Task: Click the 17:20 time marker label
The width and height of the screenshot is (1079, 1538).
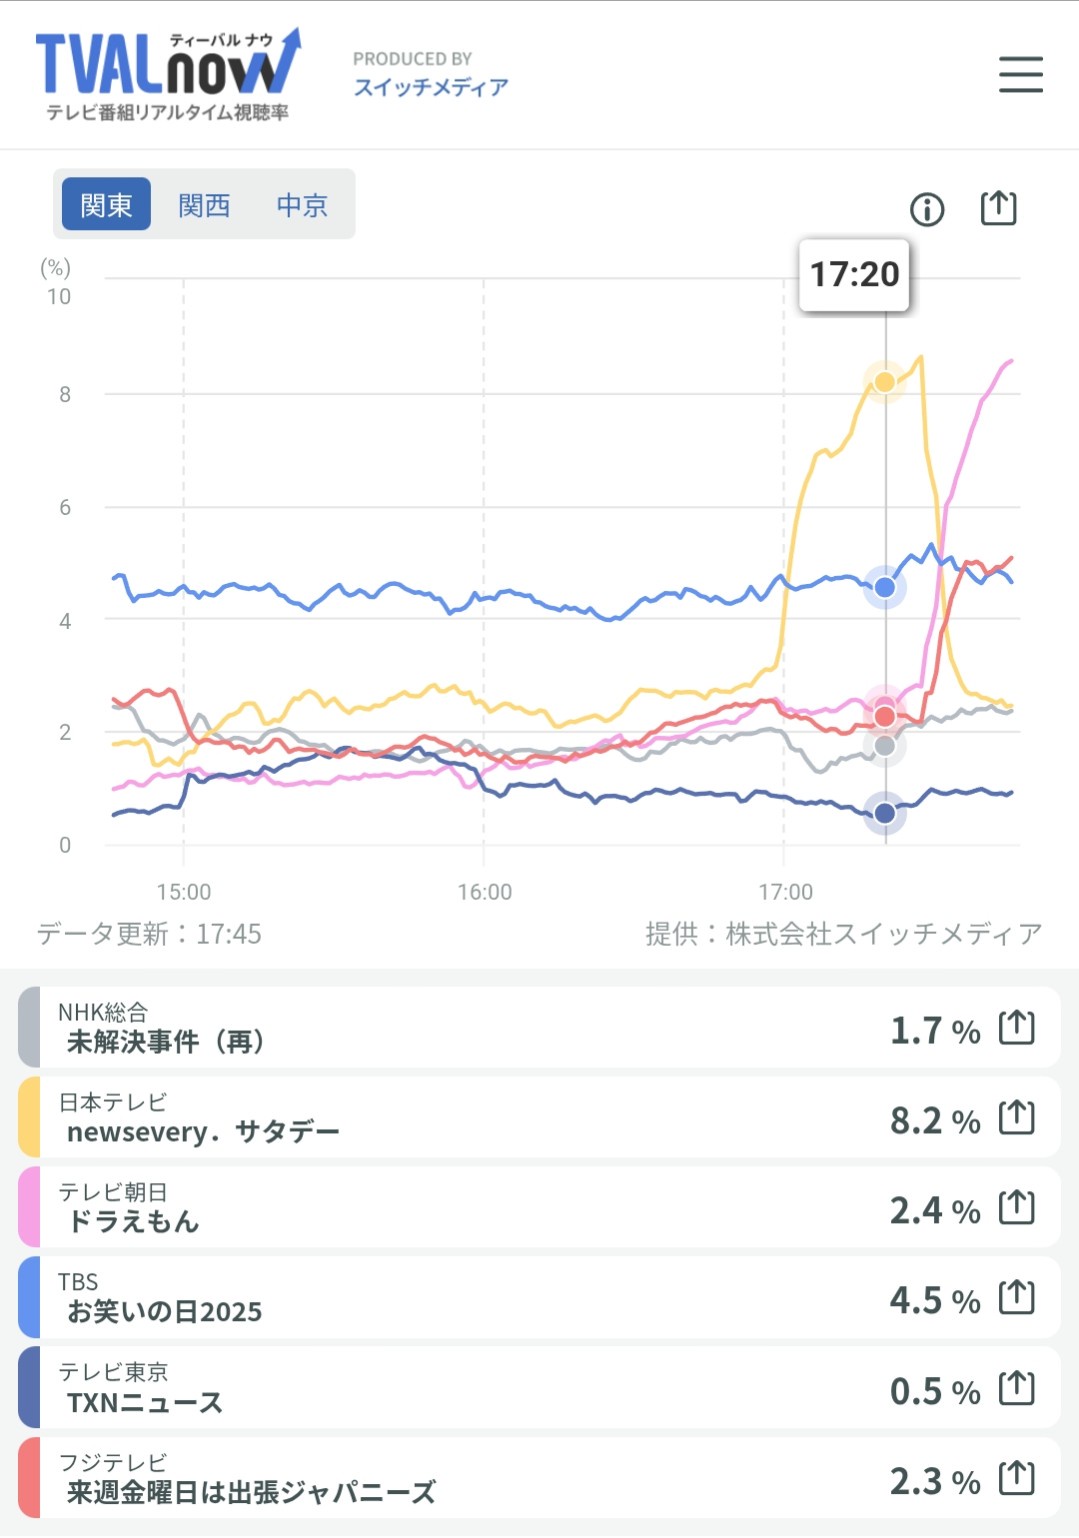Action: point(854,274)
